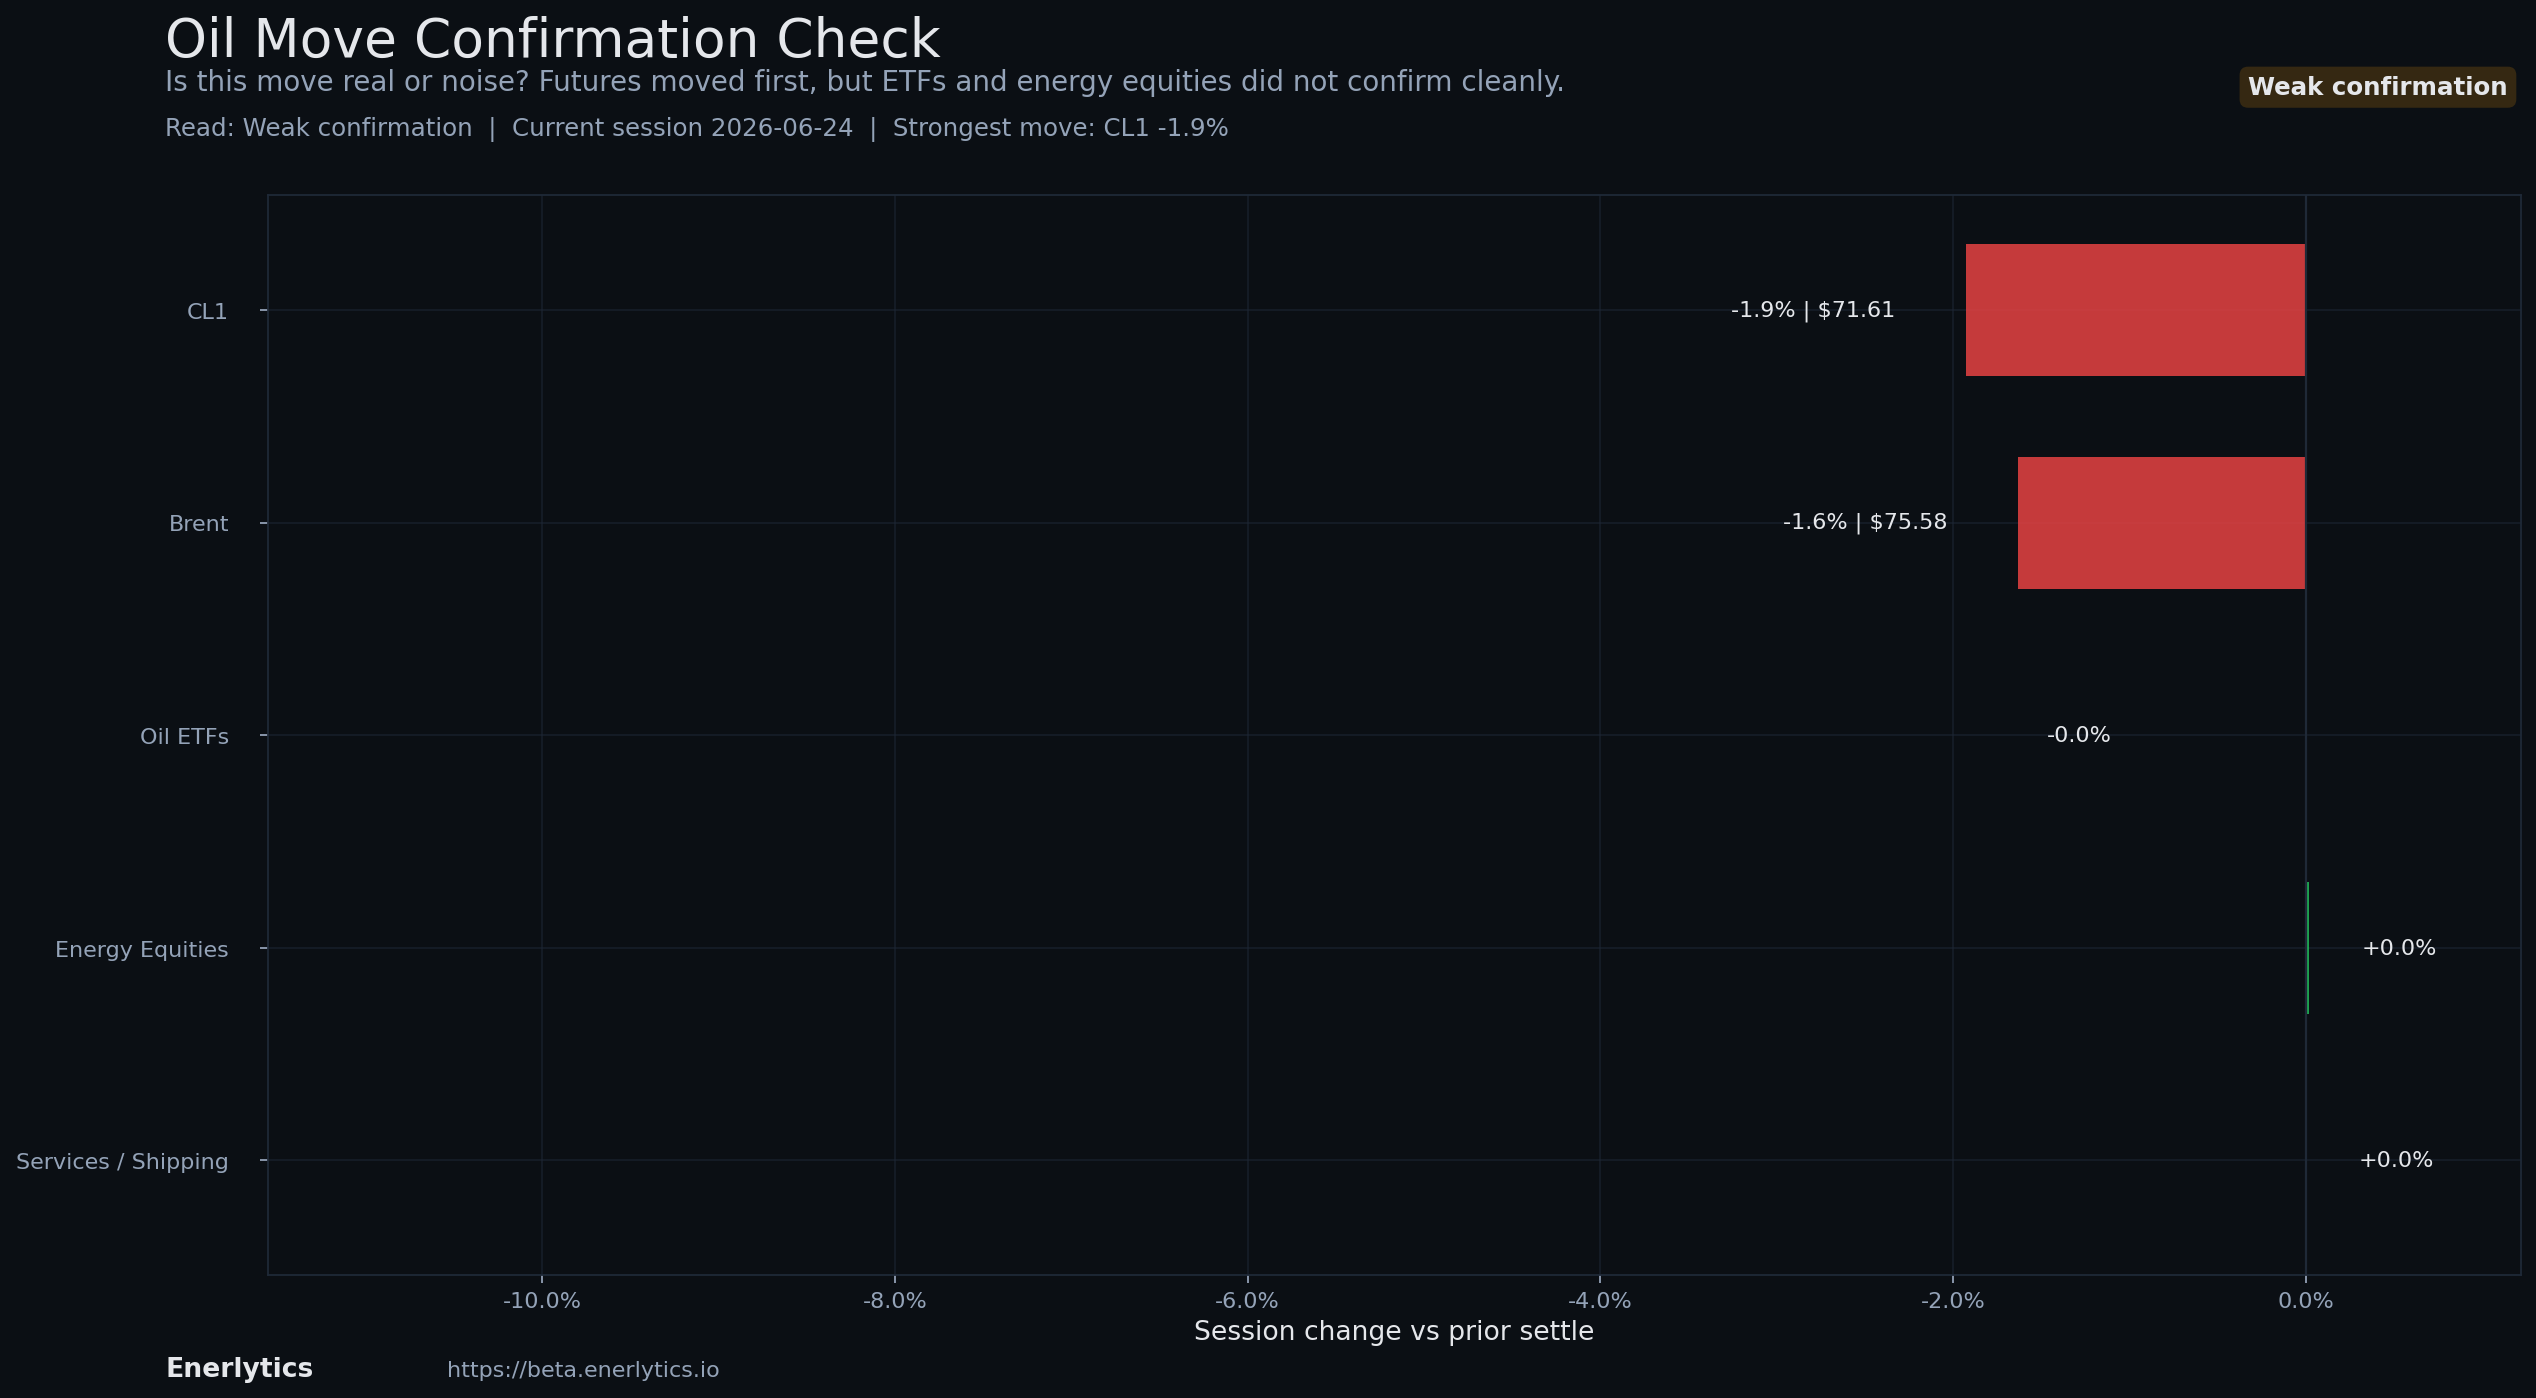
Task: Click the '+0.0%' Energy Equities value
Action: click(2398, 948)
